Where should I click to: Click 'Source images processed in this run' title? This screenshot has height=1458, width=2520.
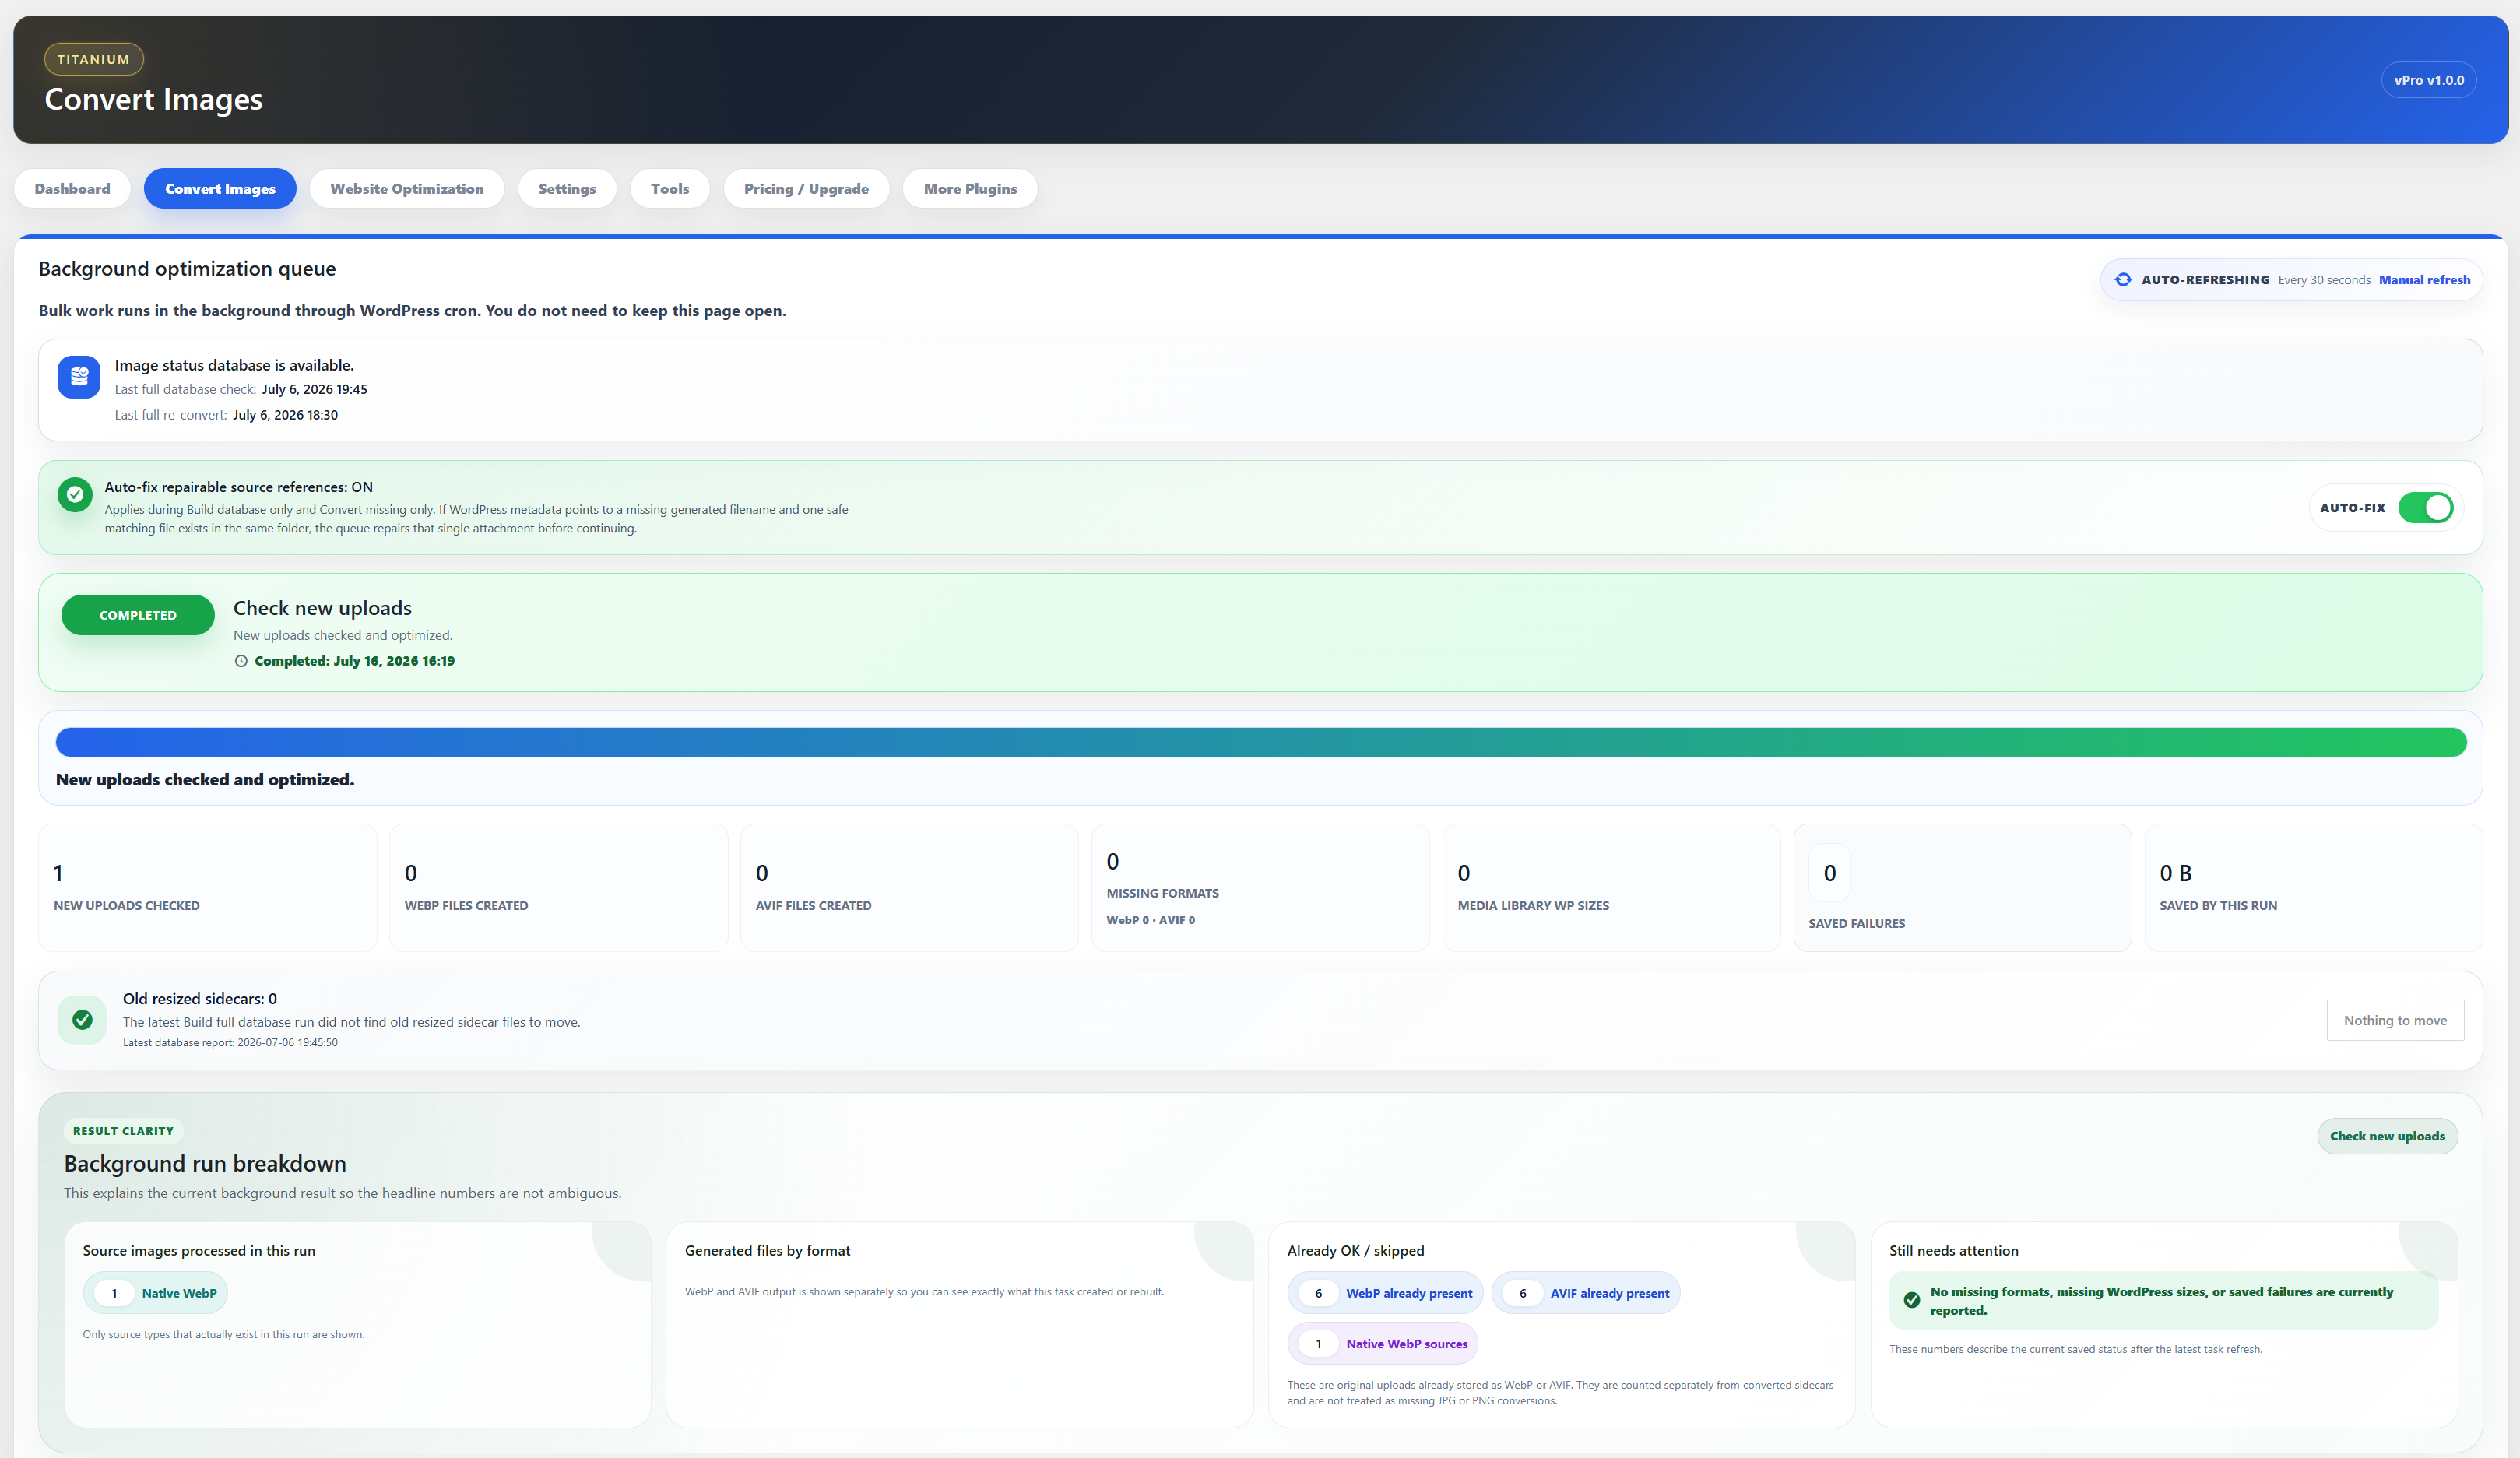pyautogui.click(x=199, y=1251)
